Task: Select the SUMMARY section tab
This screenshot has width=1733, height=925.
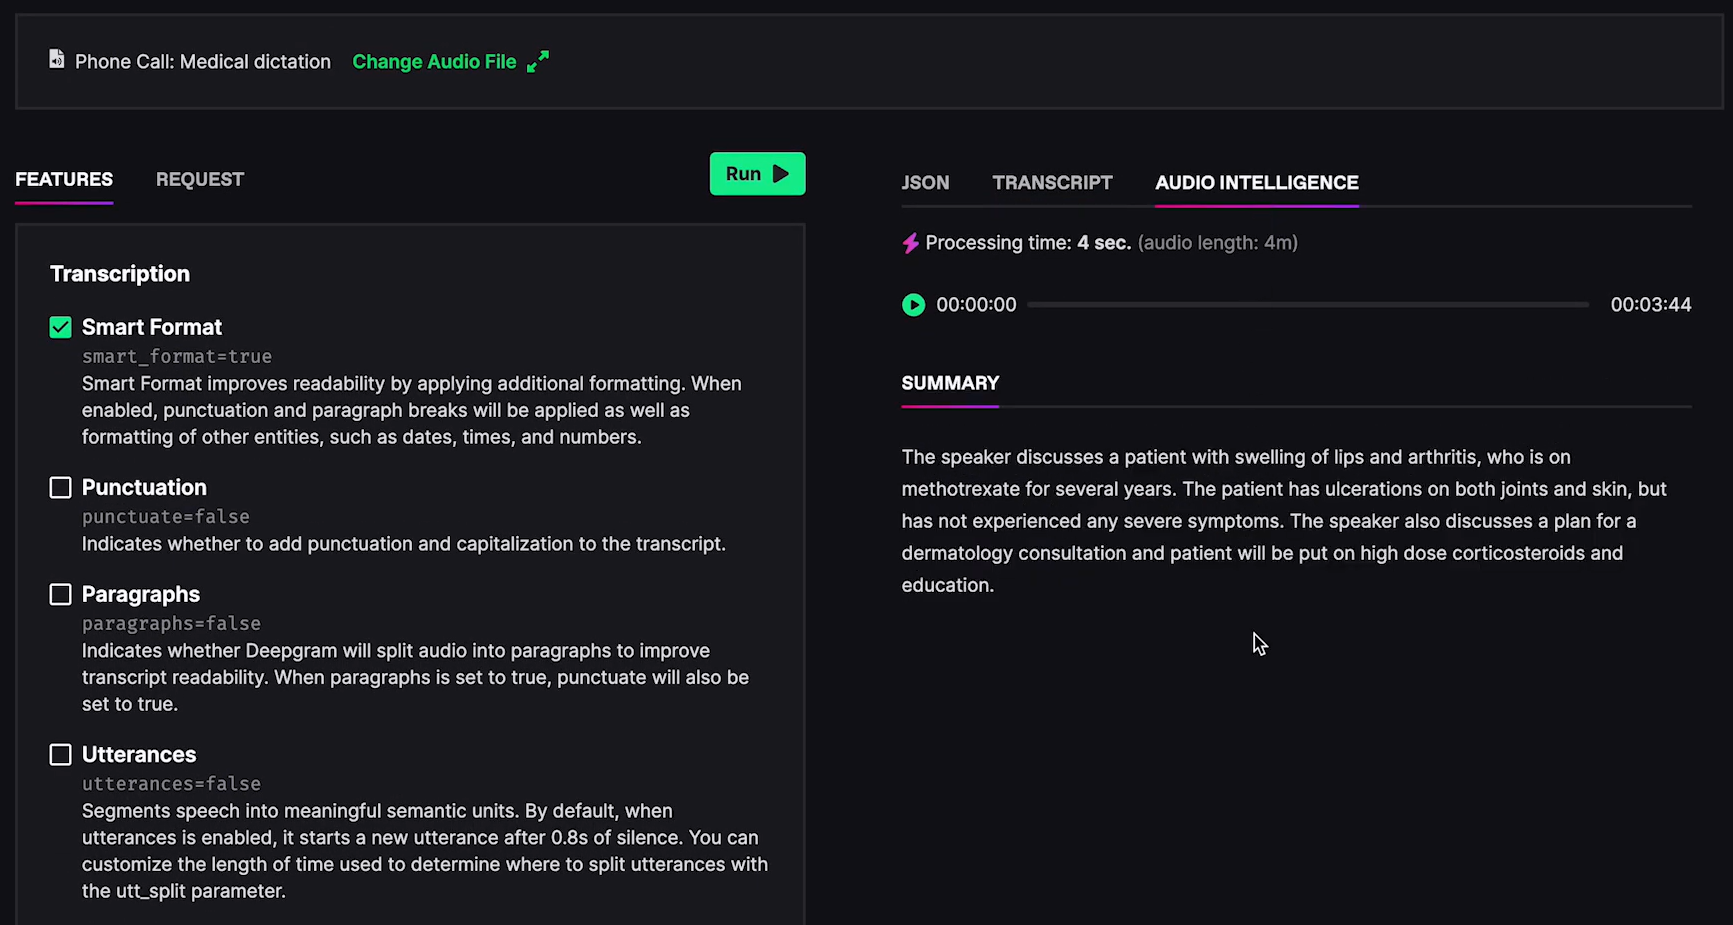Action: coord(950,384)
